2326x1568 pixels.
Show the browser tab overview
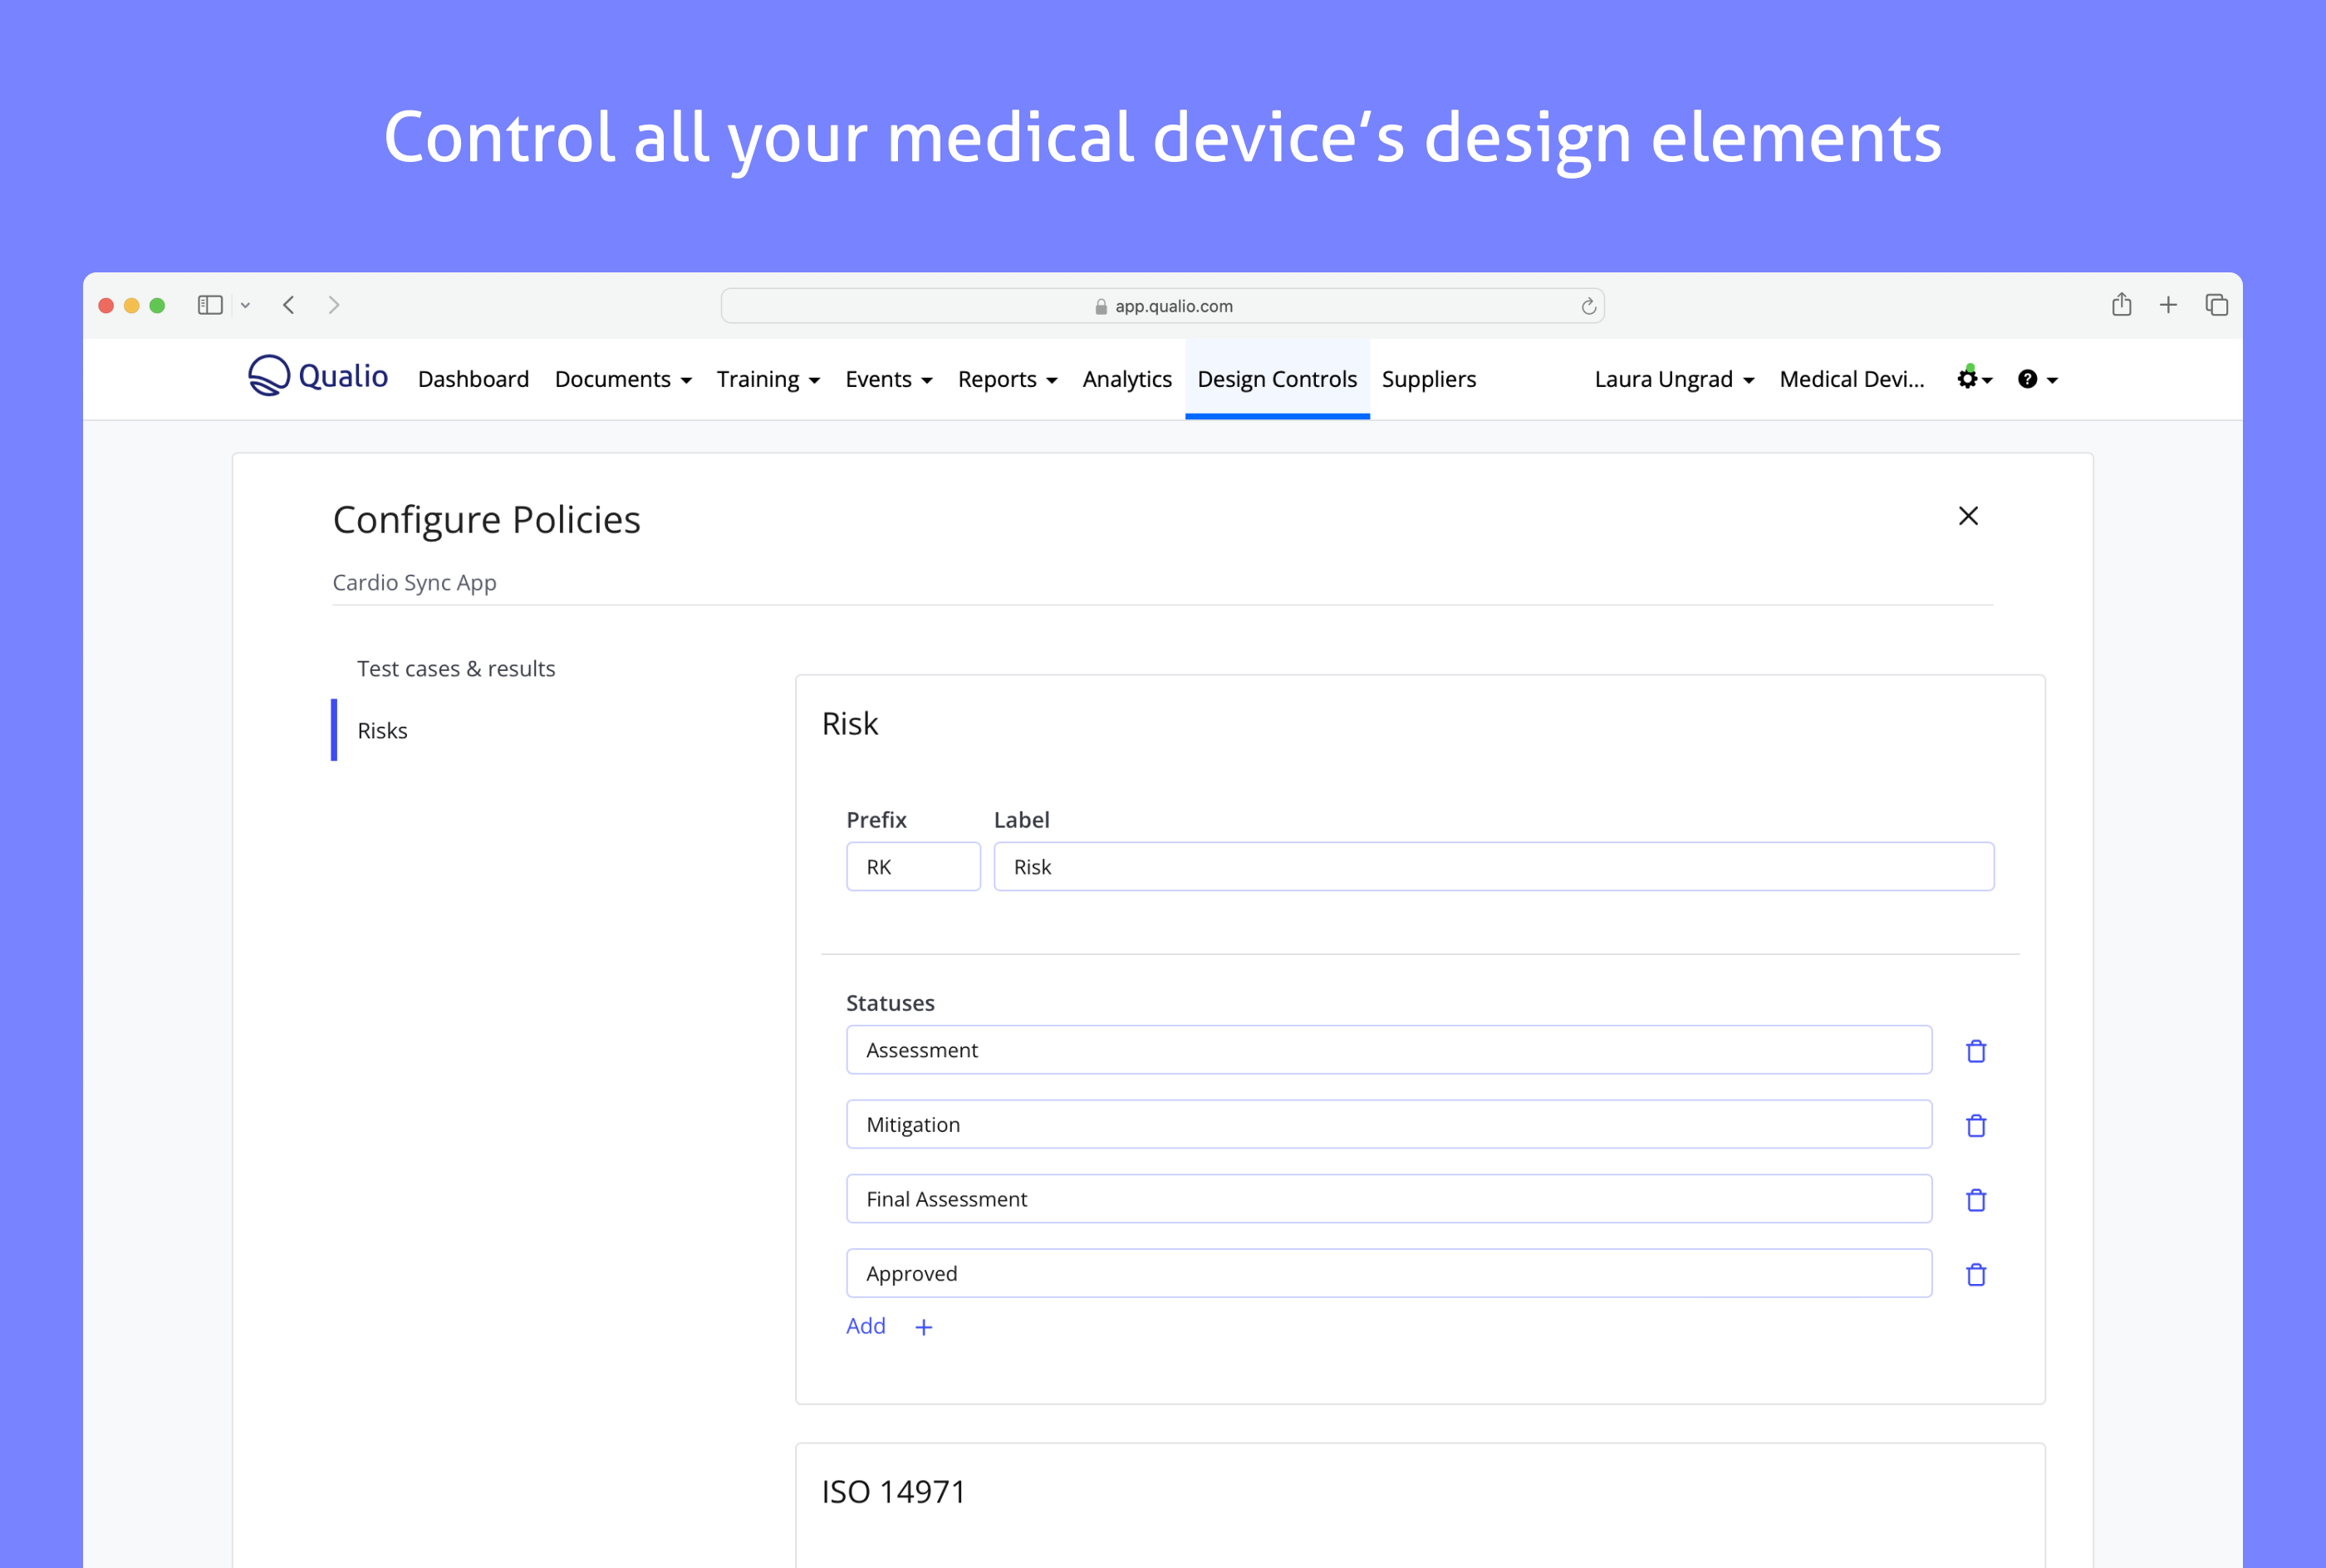point(2216,305)
